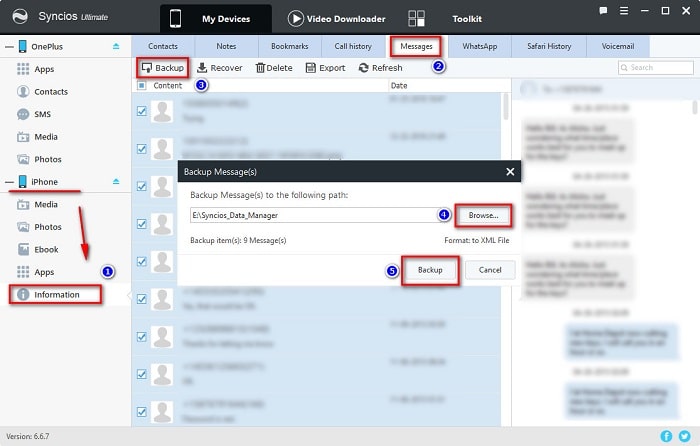Click the Browse... button

tap(483, 215)
